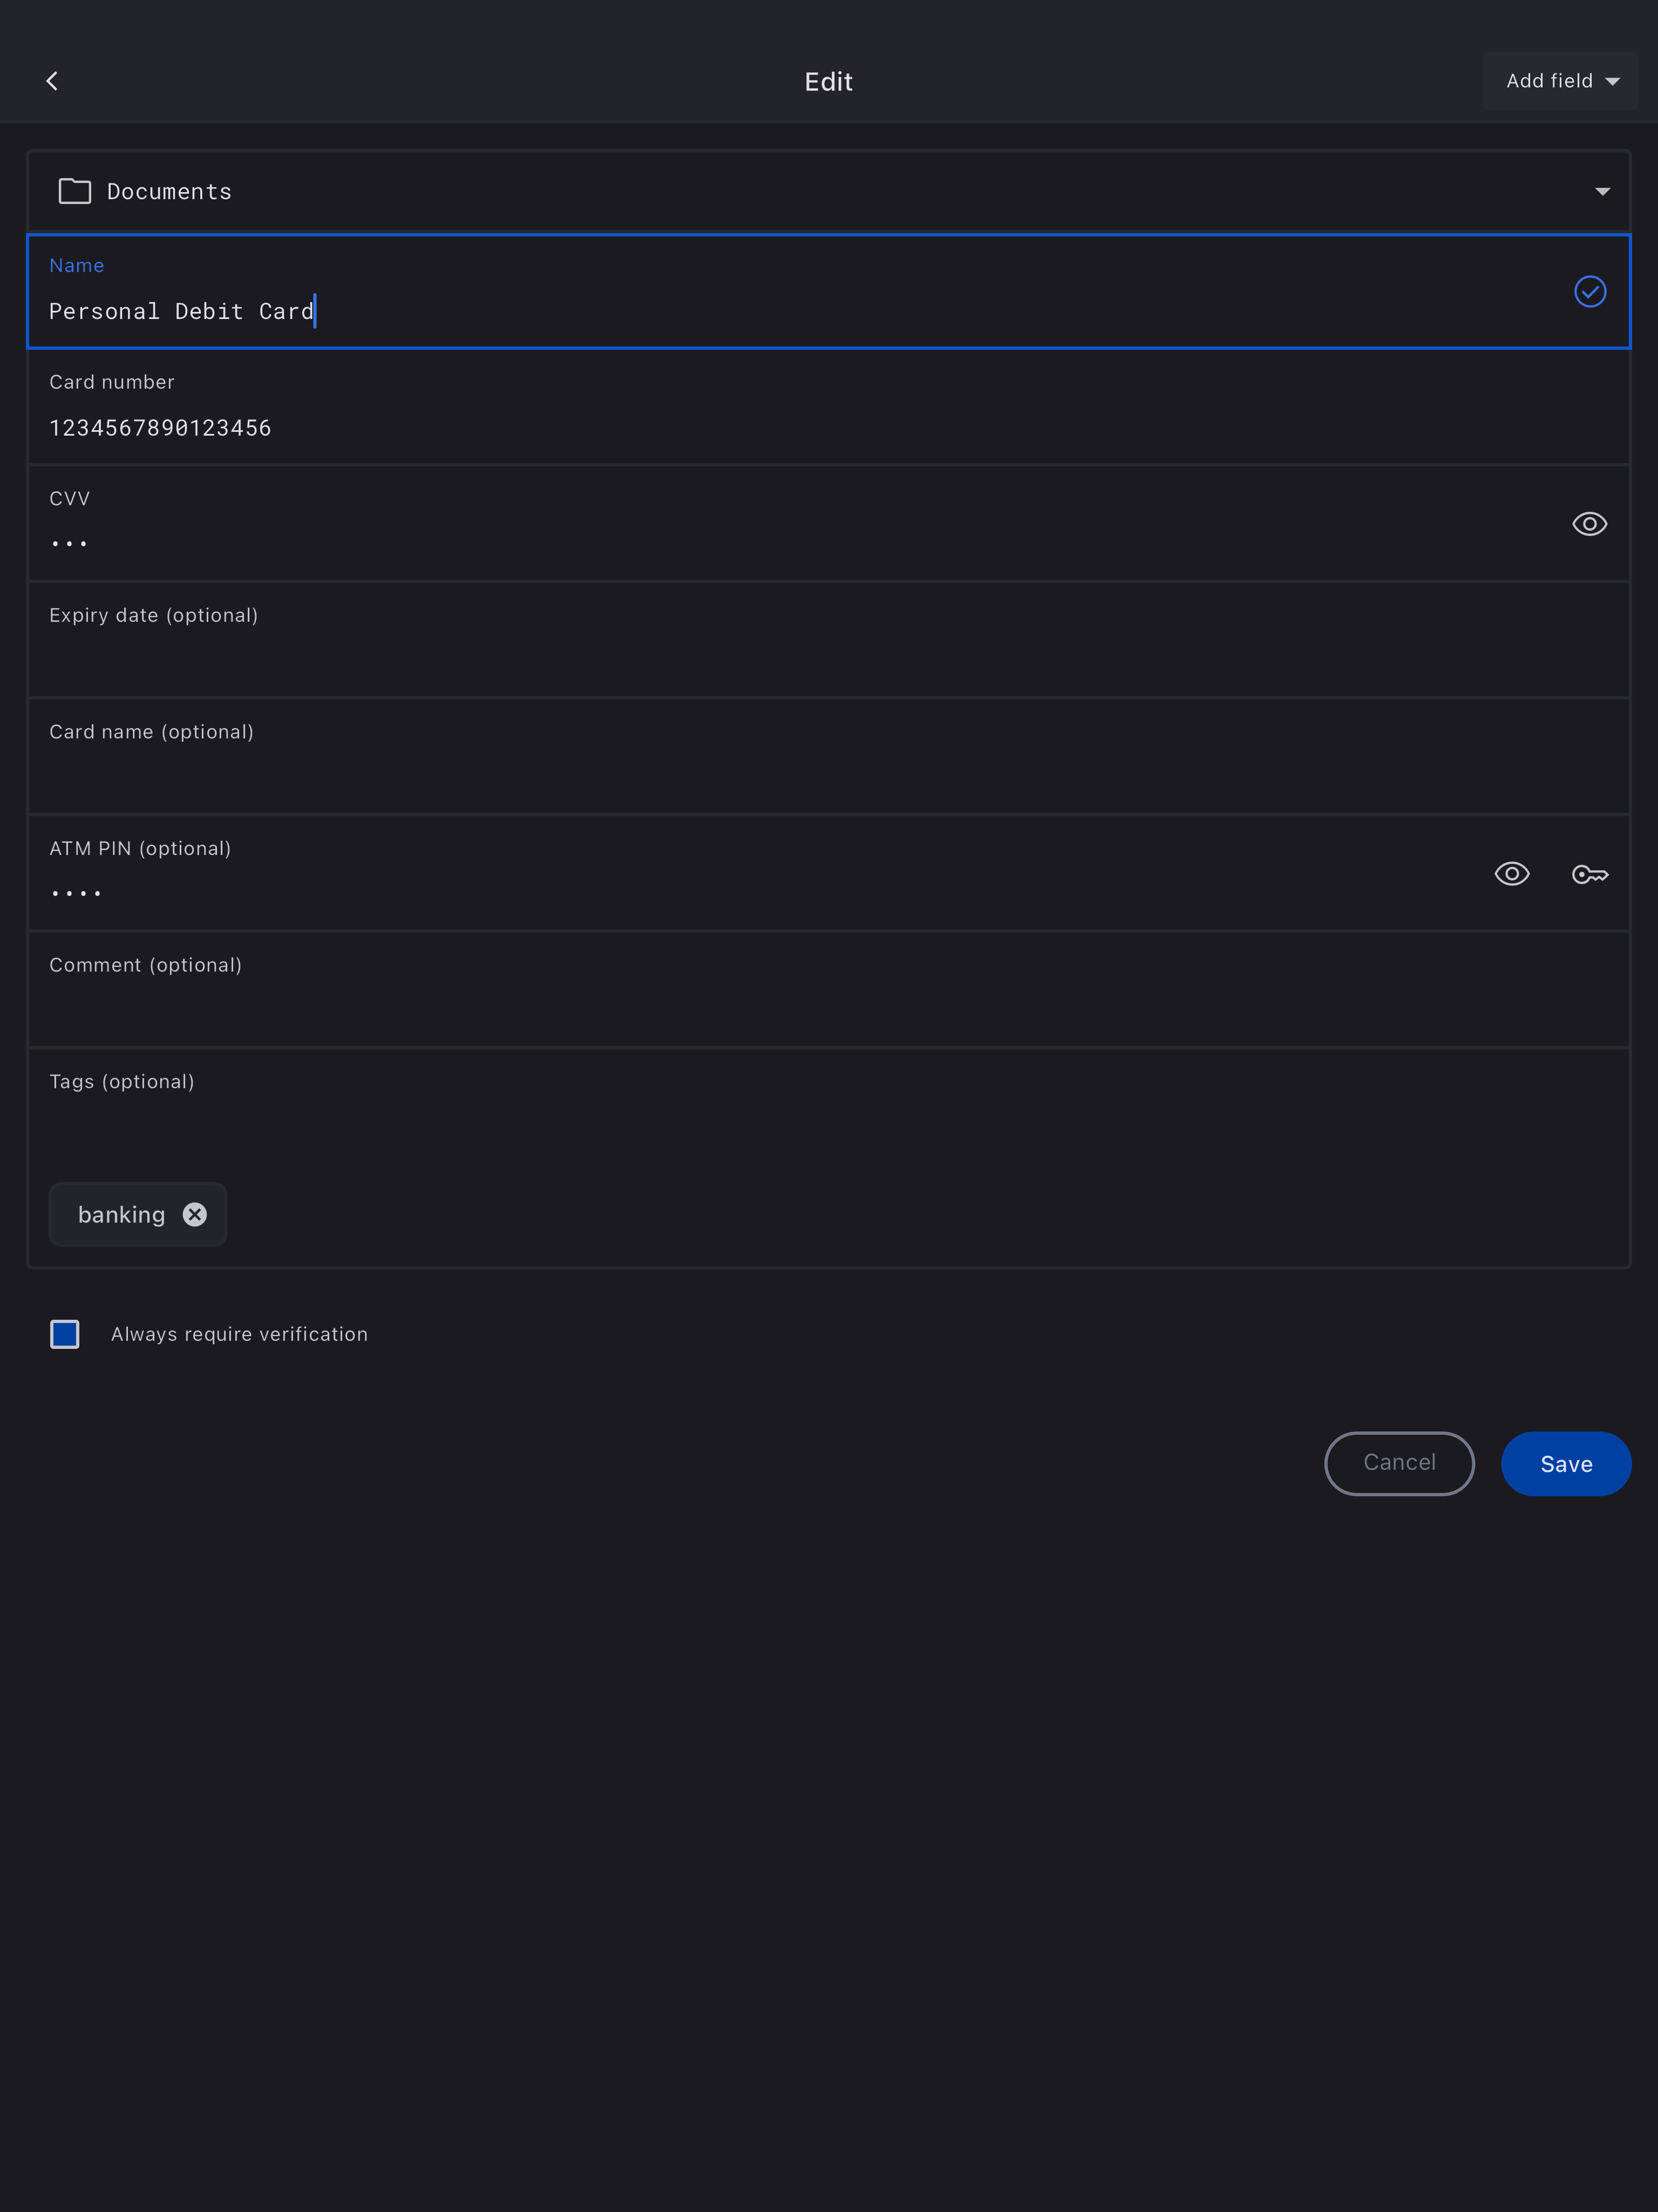Image resolution: width=1658 pixels, height=2212 pixels.
Task: Save the card changes
Action: [1565, 1464]
